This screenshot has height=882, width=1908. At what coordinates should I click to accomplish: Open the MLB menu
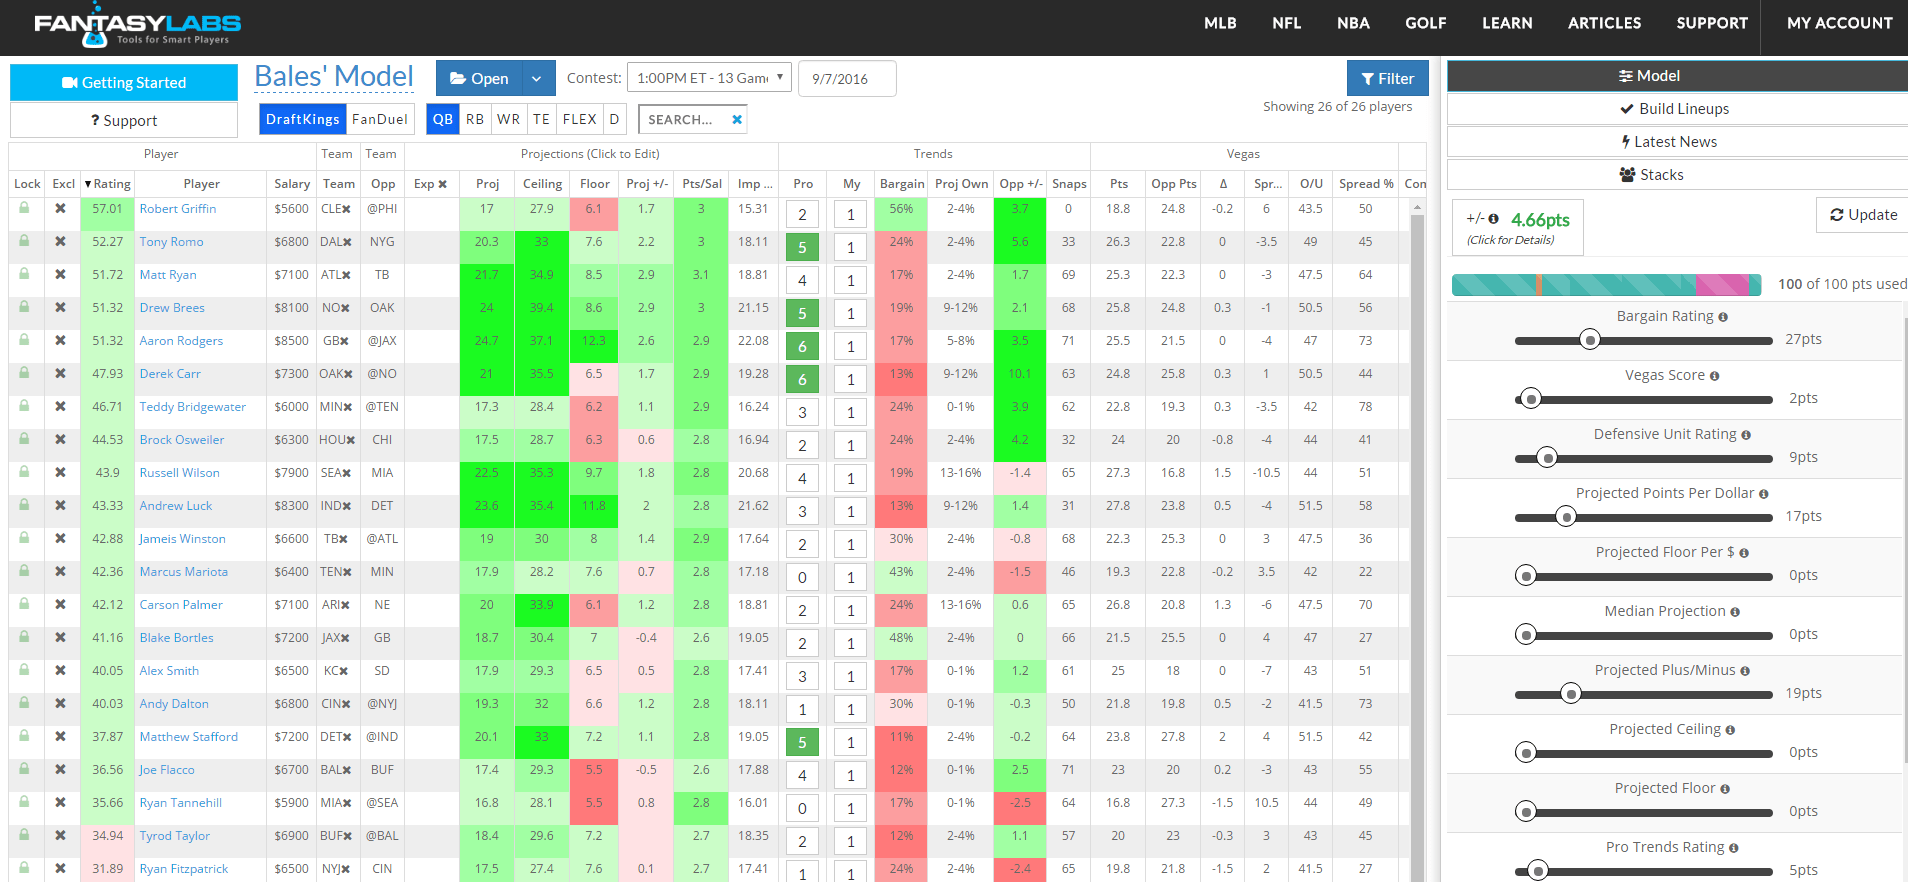coord(1220,23)
